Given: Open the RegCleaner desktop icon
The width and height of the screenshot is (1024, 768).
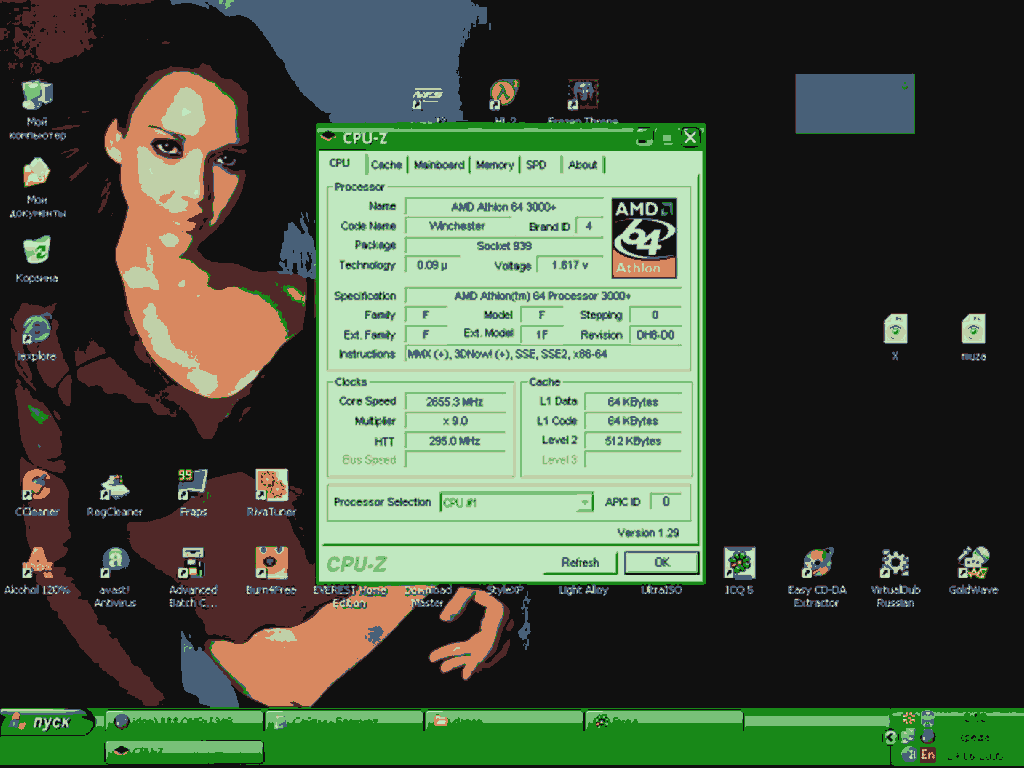Looking at the screenshot, I should click(114, 493).
